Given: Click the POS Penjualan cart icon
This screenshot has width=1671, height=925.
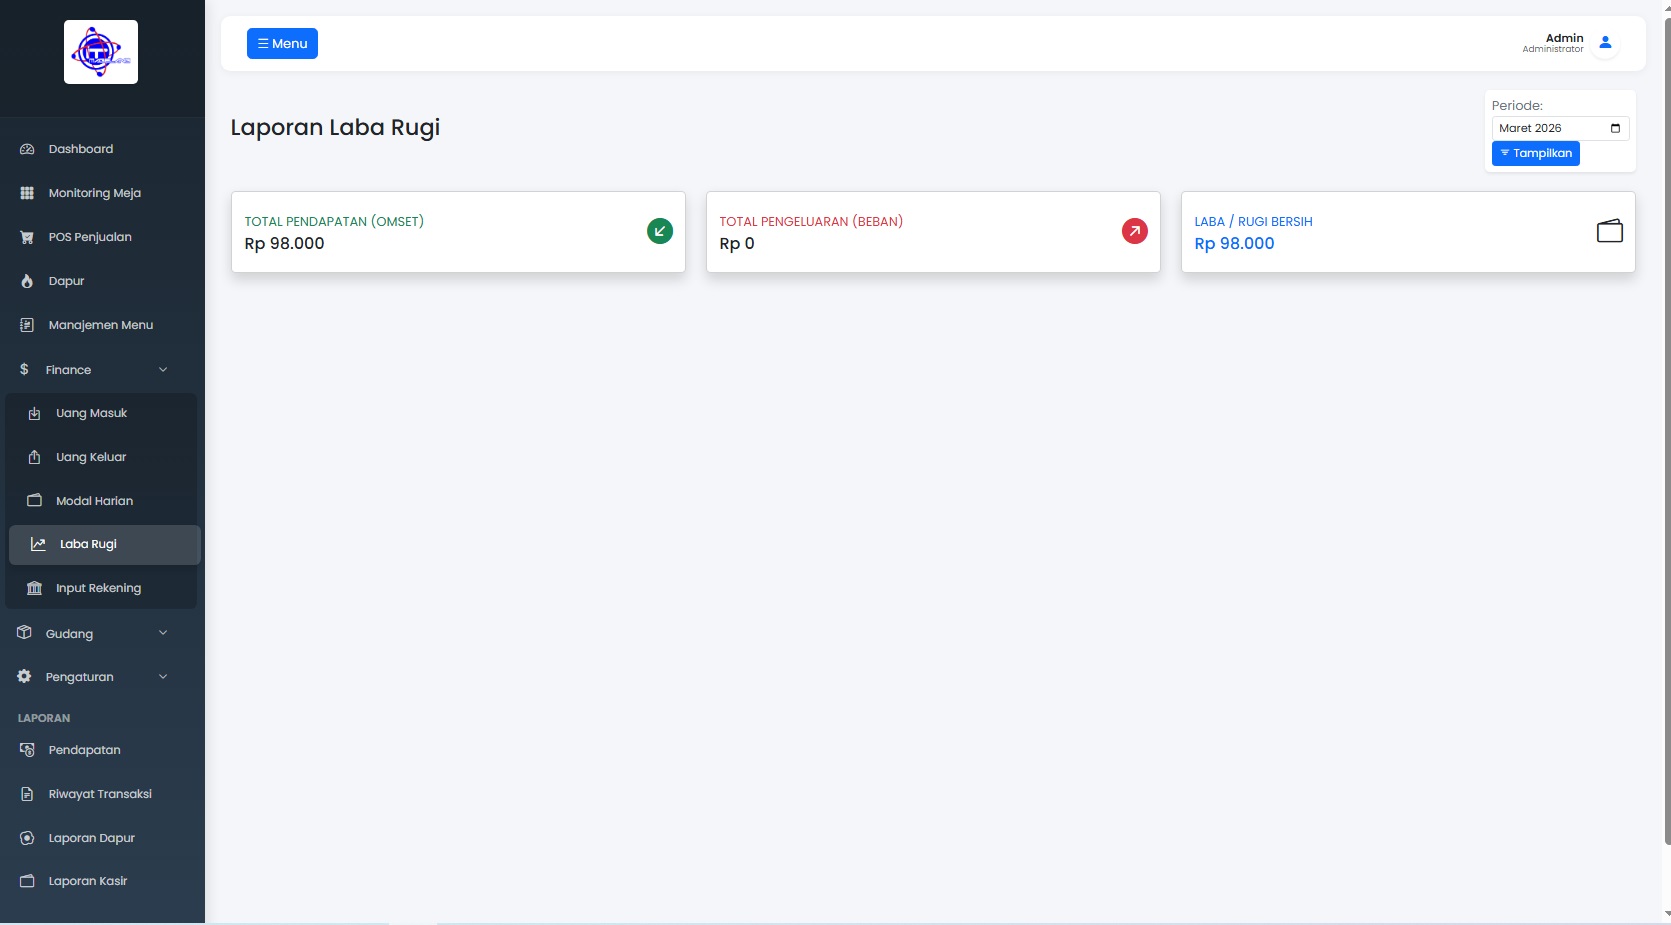Looking at the screenshot, I should click(x=27, y=237).
